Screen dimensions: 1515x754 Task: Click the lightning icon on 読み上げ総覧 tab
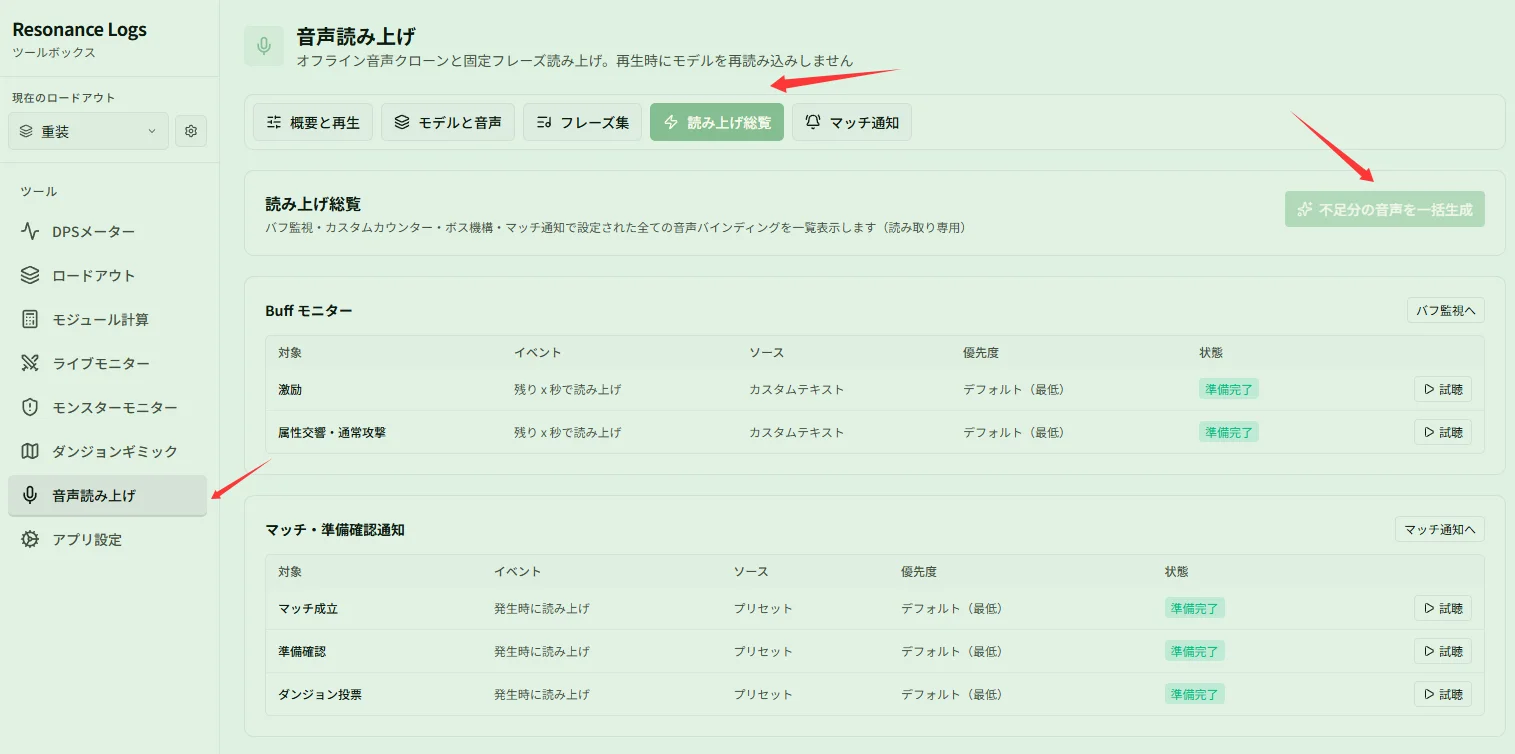click(671, 123)
